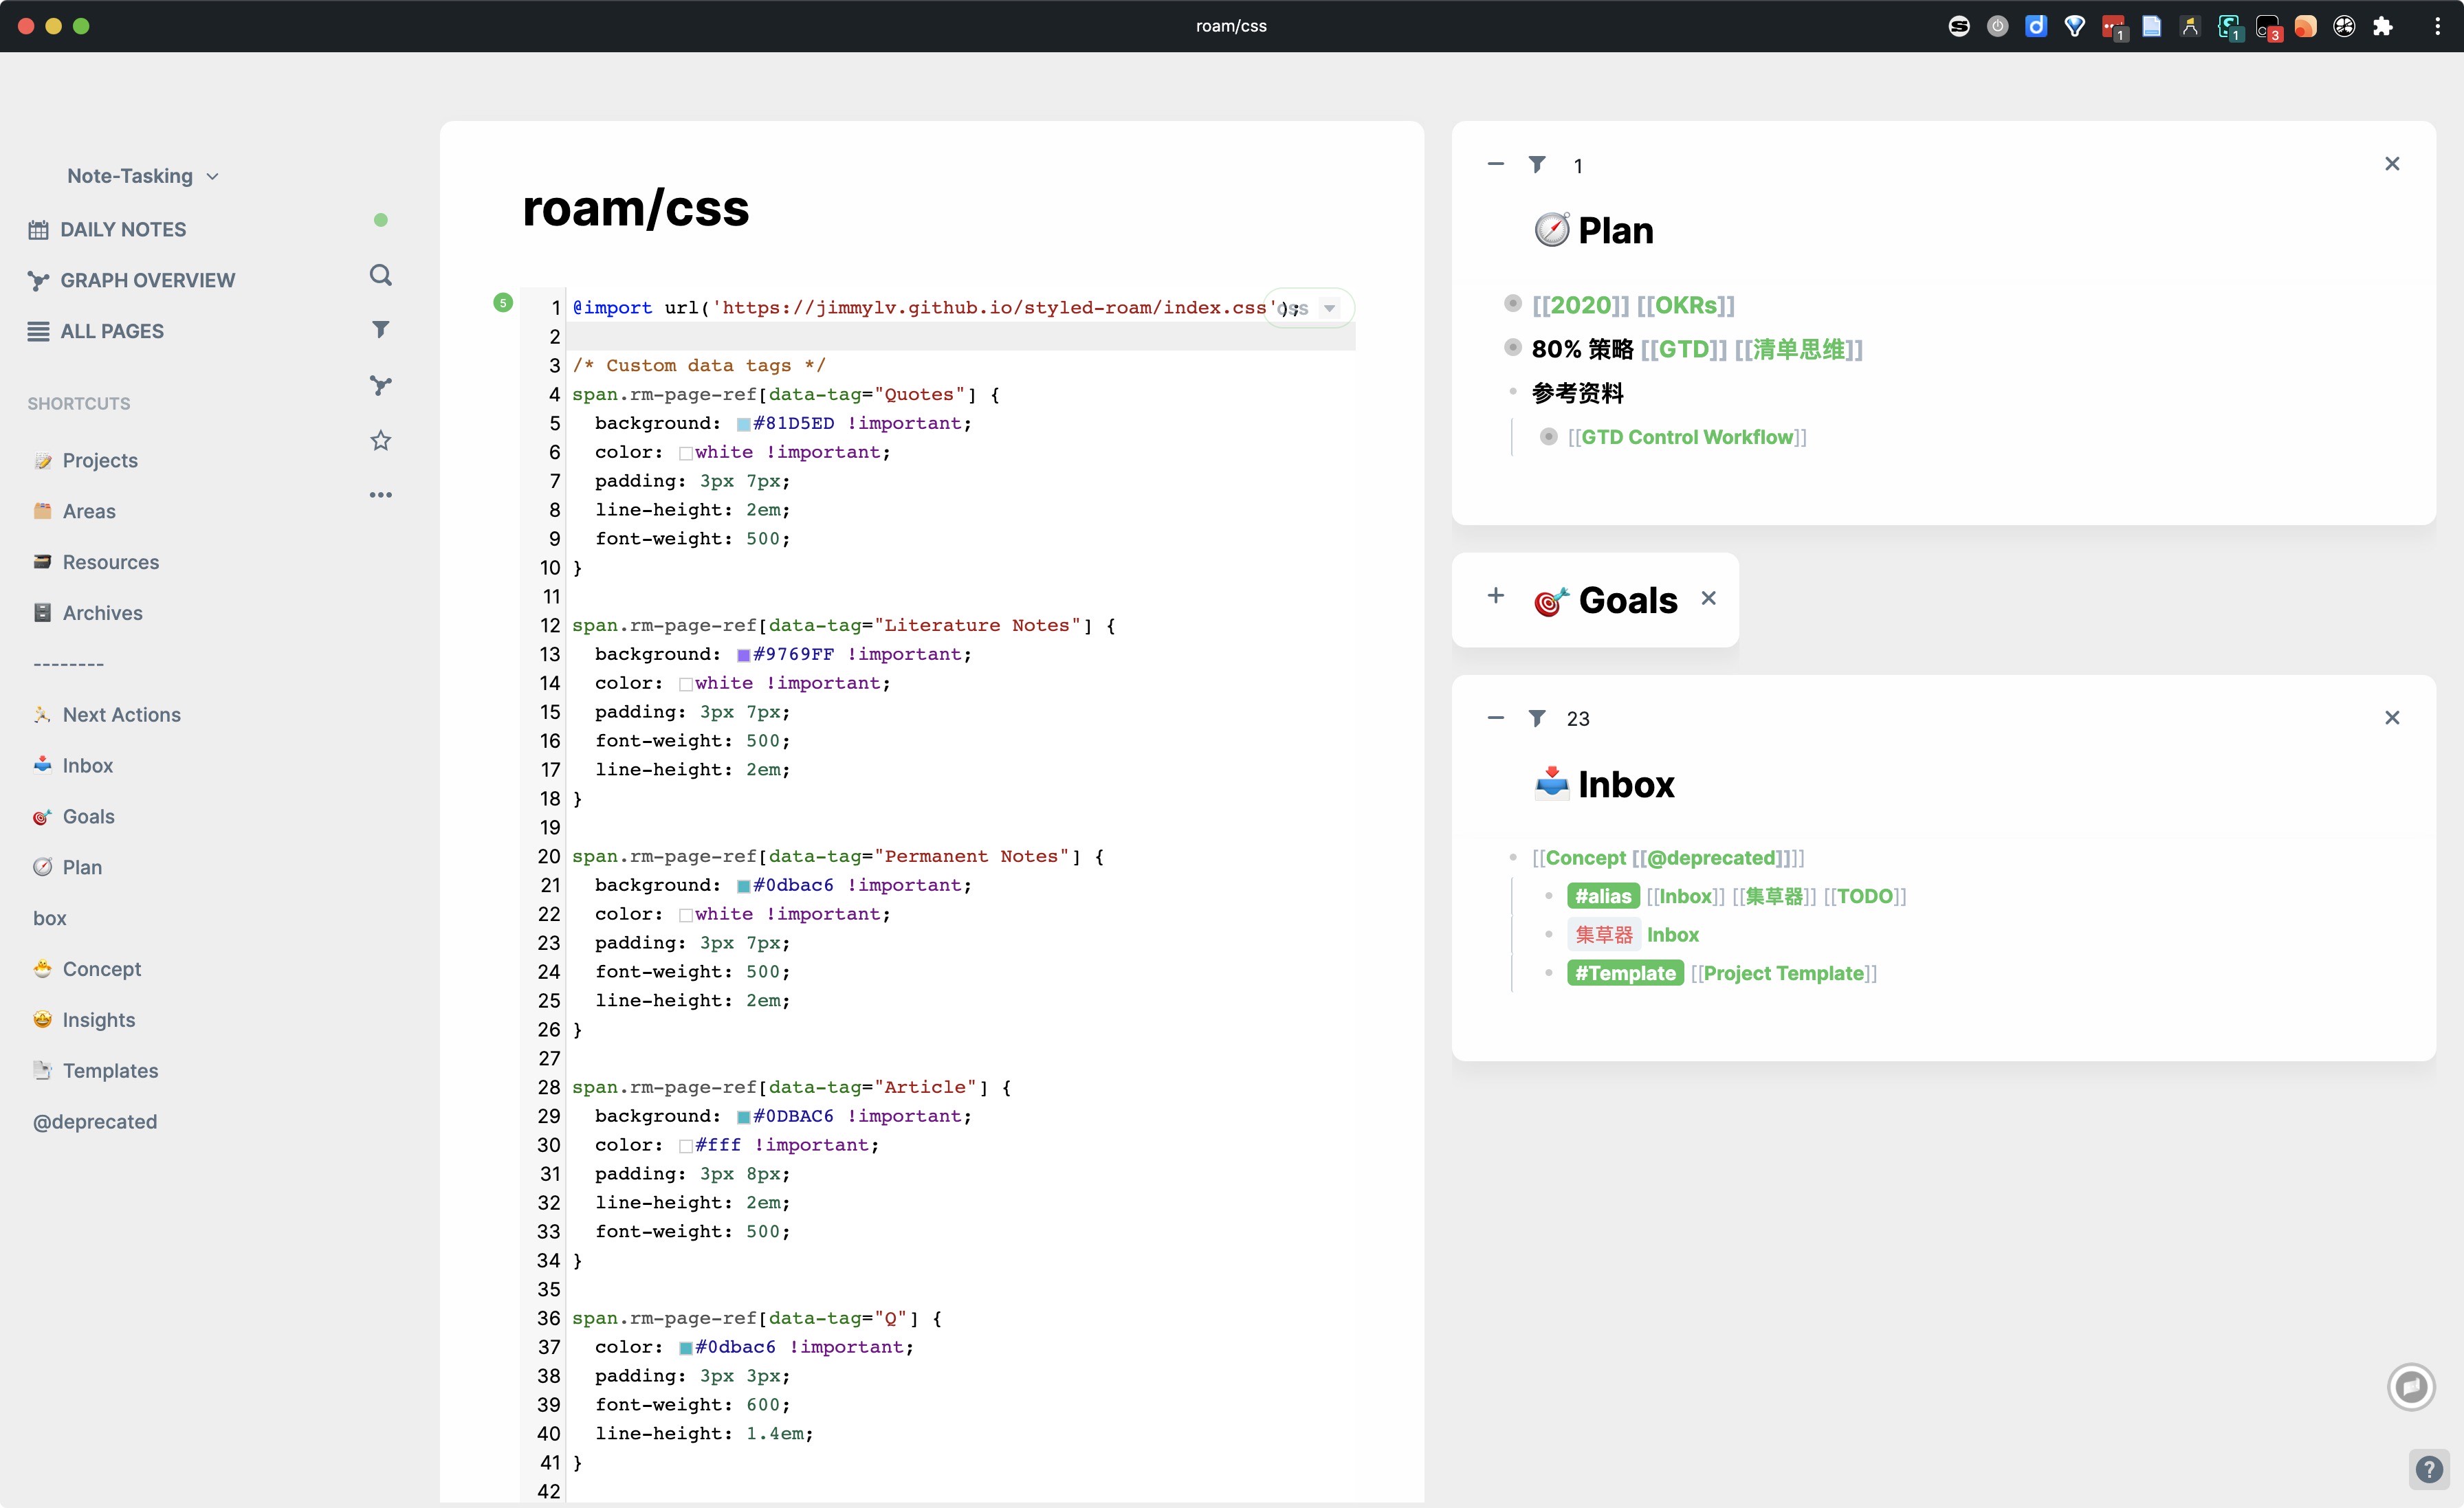
Task: Open Daily Notes
Action: coord(123,230)
